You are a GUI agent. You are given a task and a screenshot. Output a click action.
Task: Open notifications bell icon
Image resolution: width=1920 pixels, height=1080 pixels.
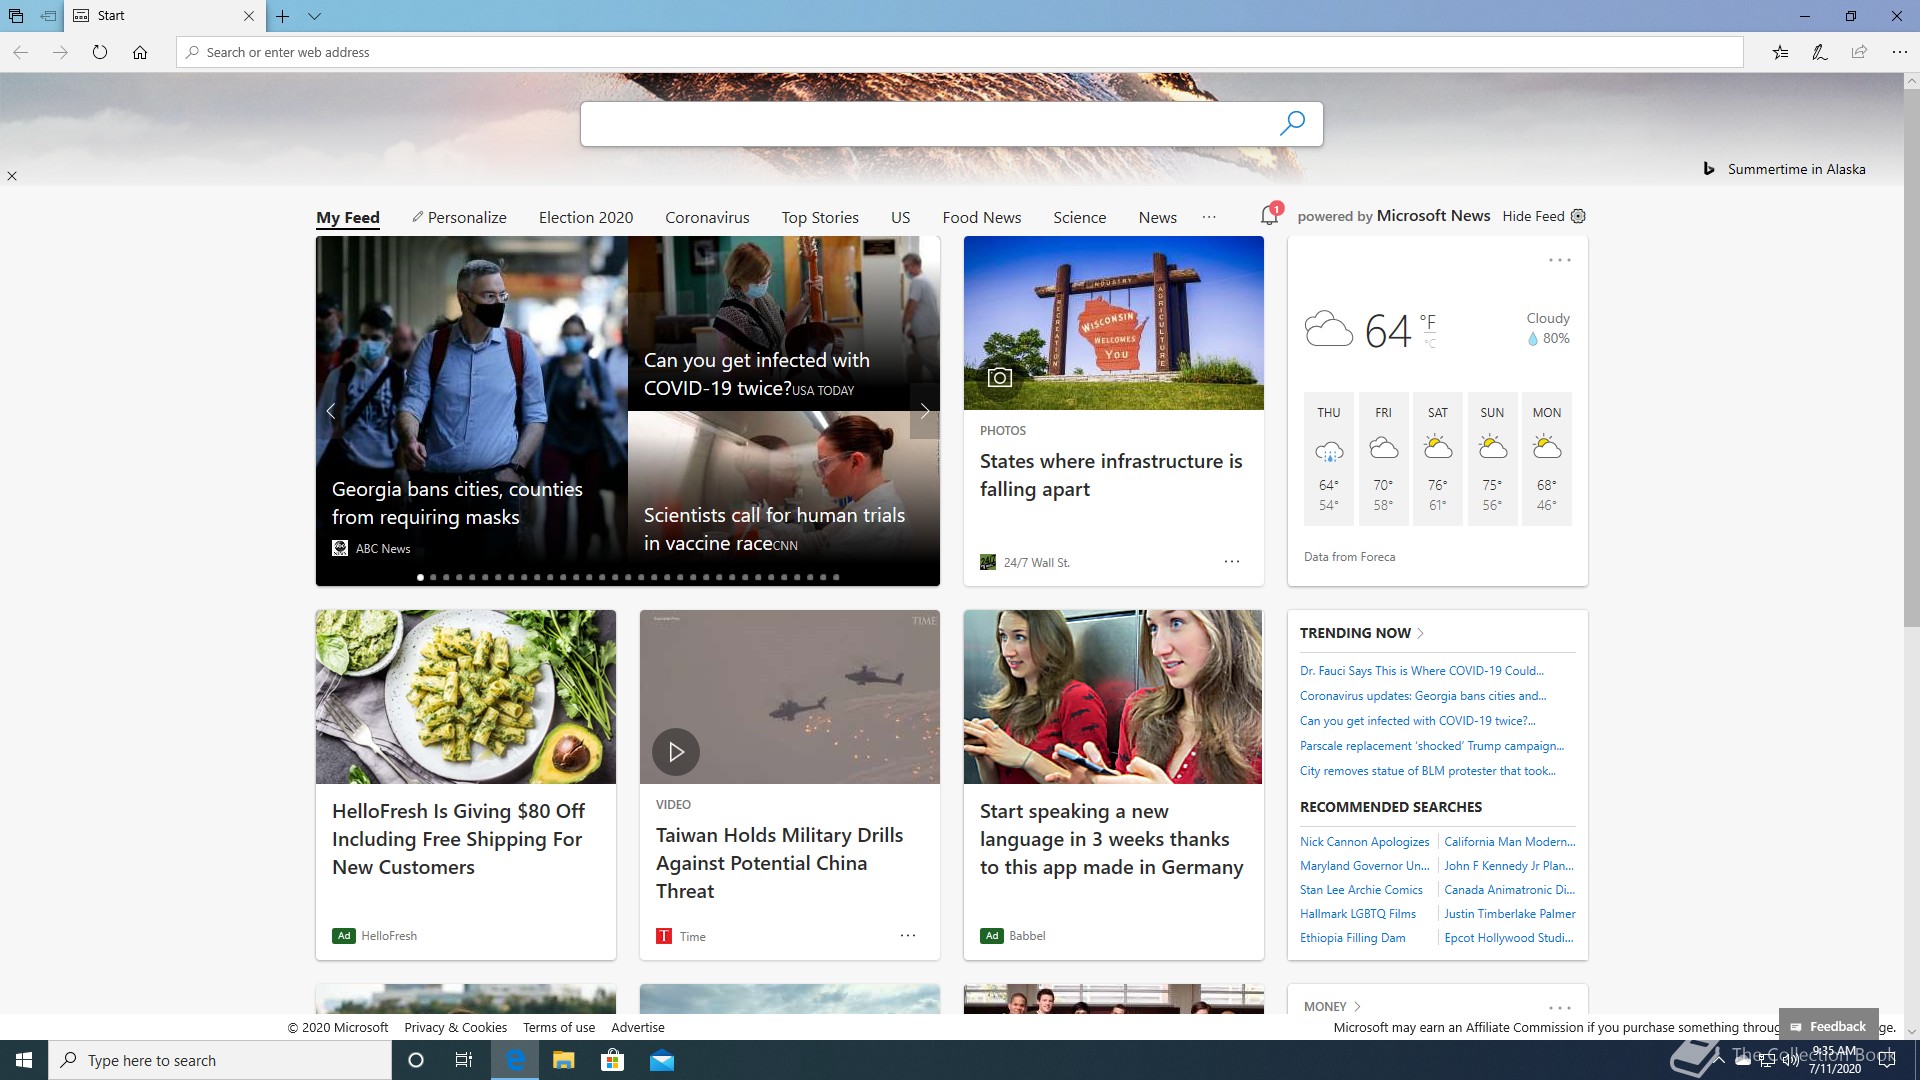point(1270,214)
